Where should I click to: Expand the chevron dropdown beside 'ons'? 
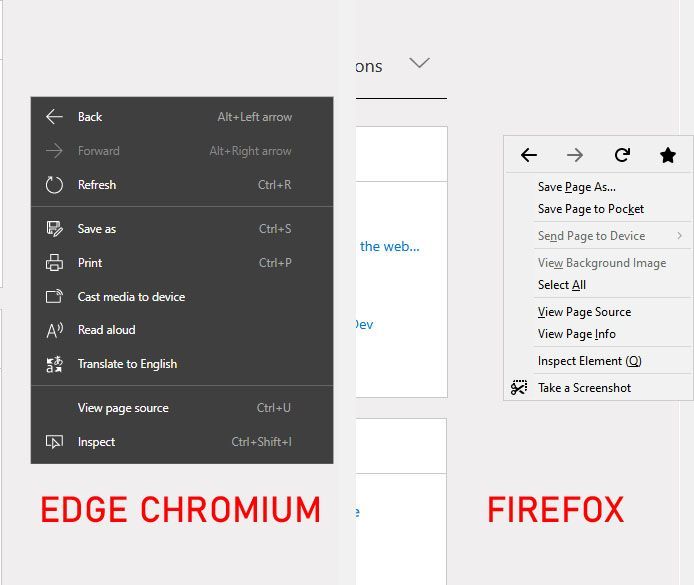[419, 63]
